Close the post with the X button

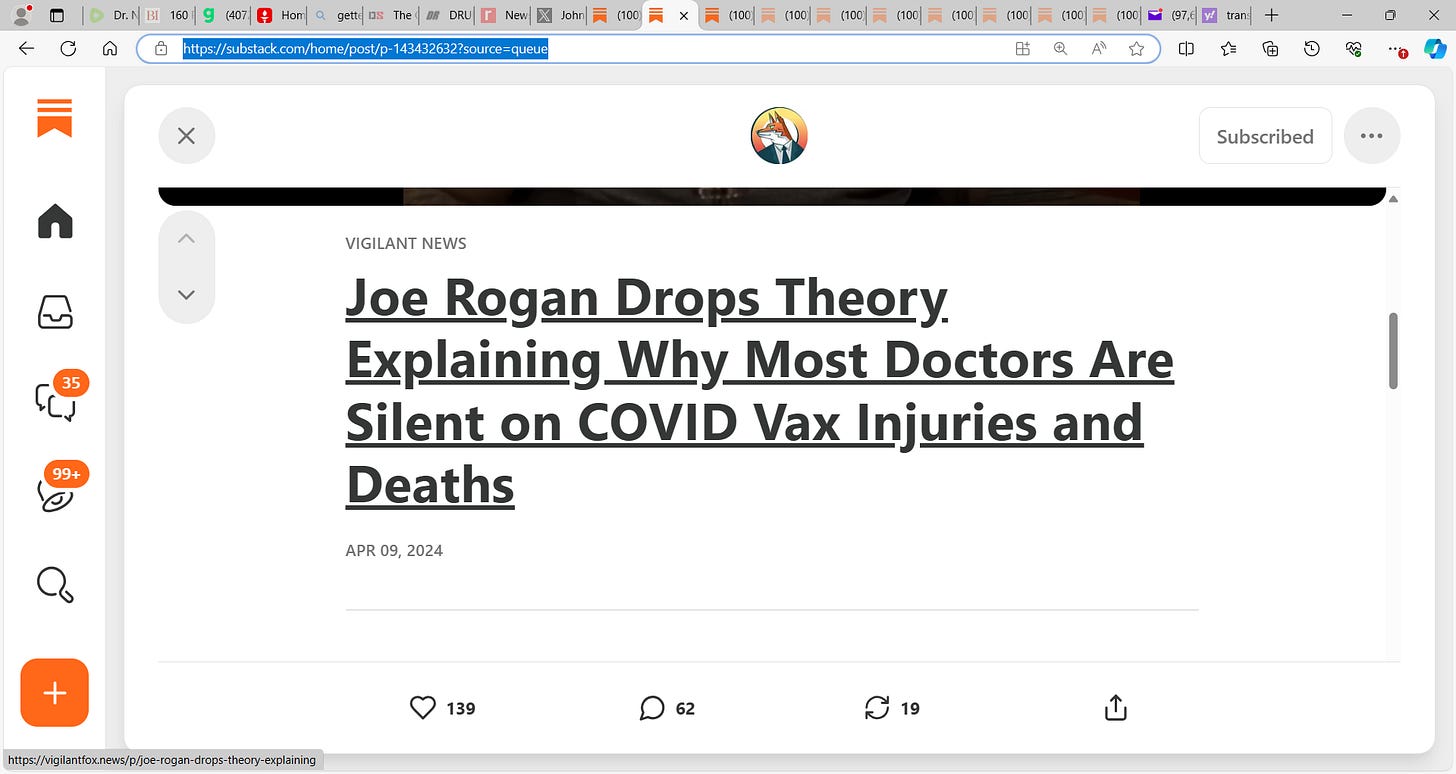point(186,136)
